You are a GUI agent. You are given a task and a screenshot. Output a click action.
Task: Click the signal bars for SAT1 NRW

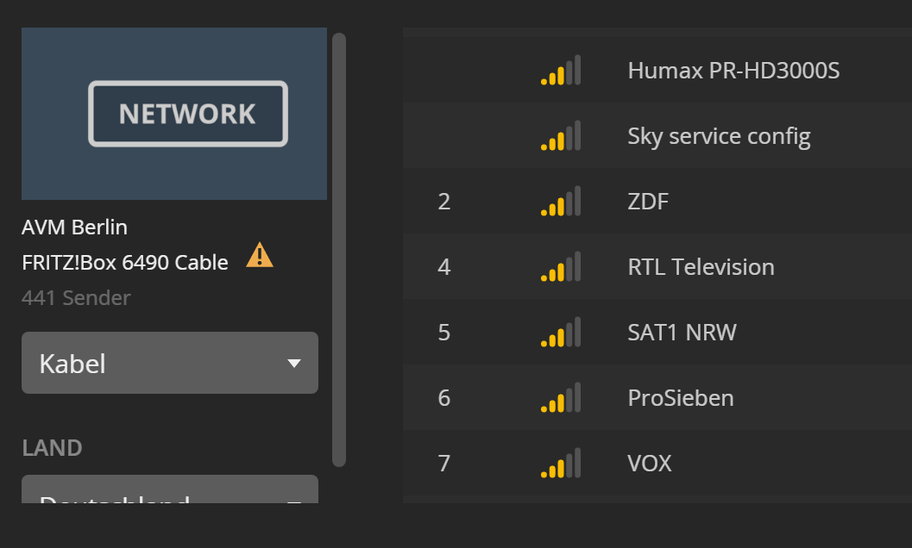[560, 333]
